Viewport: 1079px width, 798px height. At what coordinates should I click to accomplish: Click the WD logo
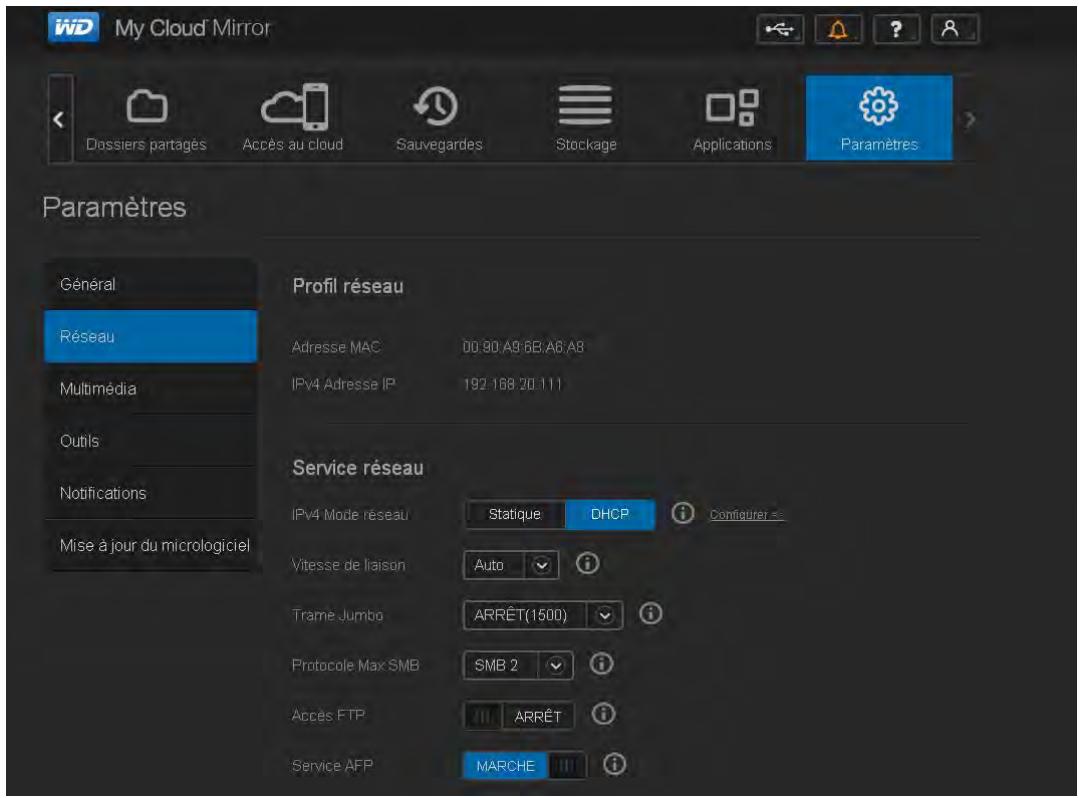click(x=74, y=28)
